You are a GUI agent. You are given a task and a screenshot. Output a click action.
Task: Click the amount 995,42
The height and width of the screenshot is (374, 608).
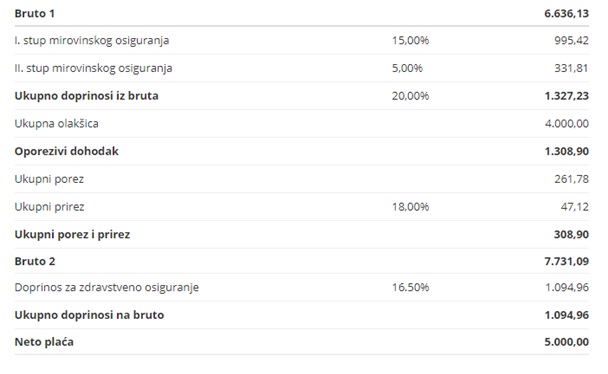tap(571, 40)
